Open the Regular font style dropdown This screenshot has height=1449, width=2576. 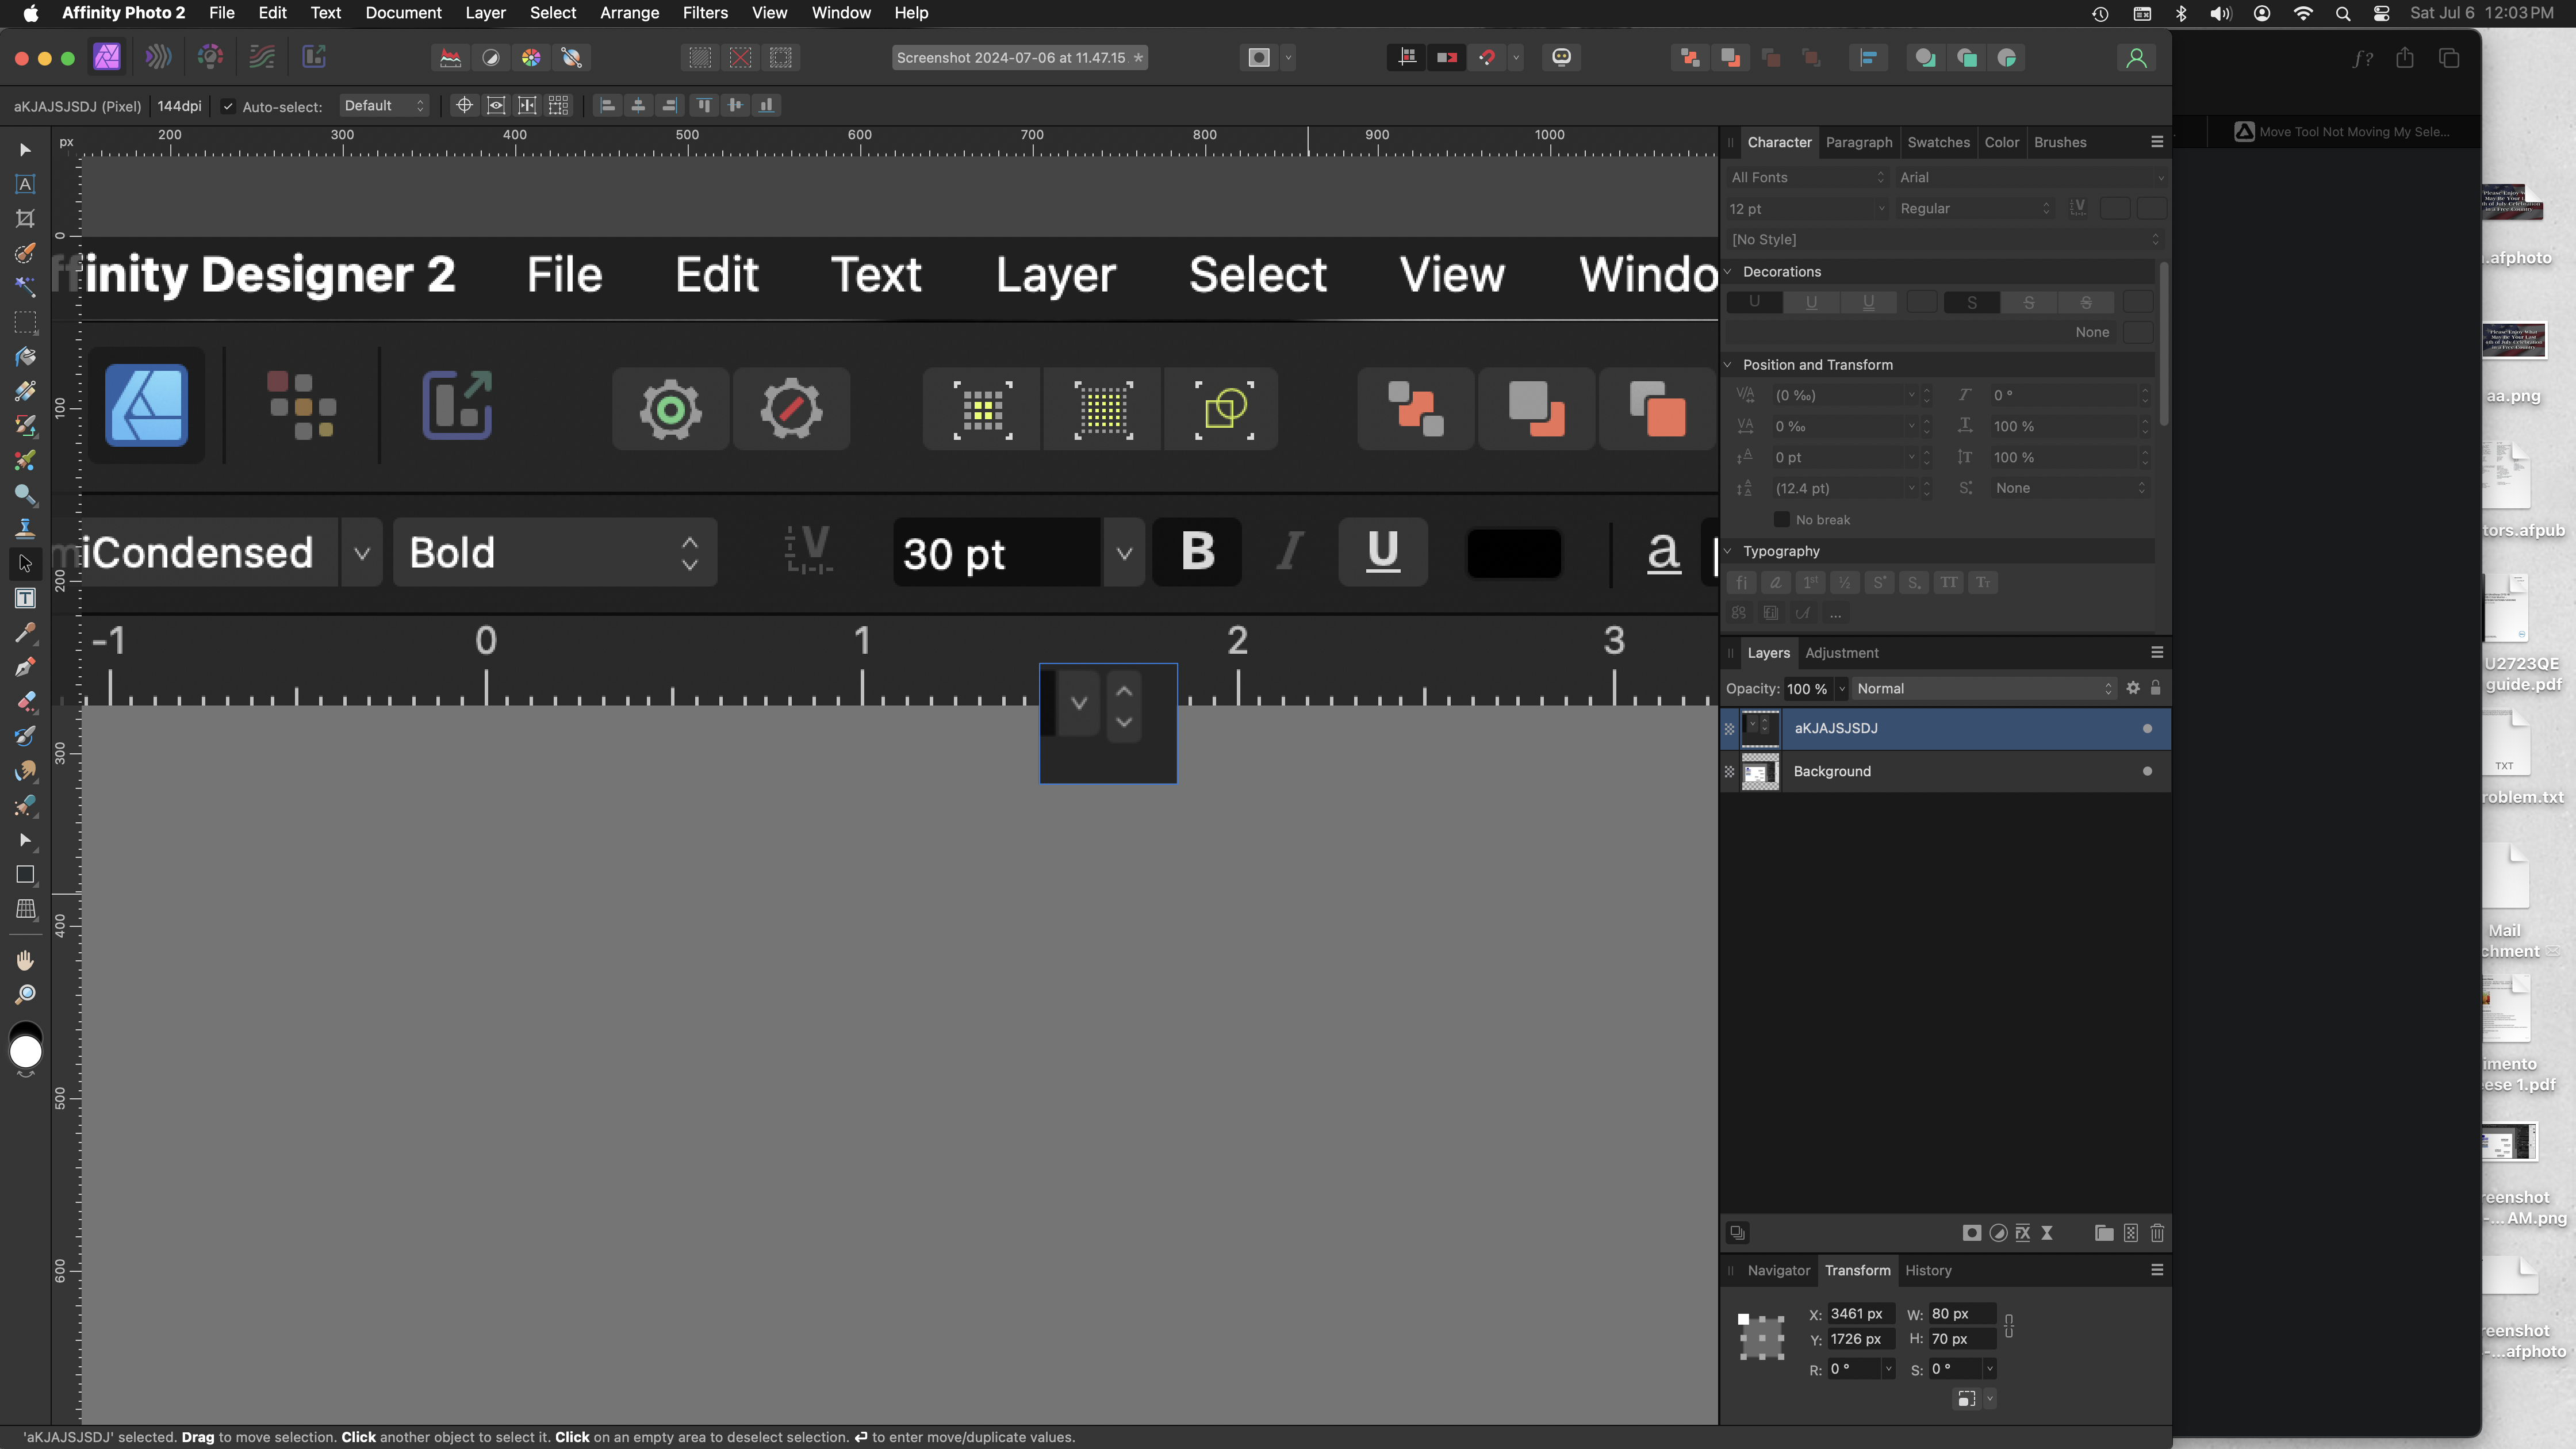tap(1975, 208)
